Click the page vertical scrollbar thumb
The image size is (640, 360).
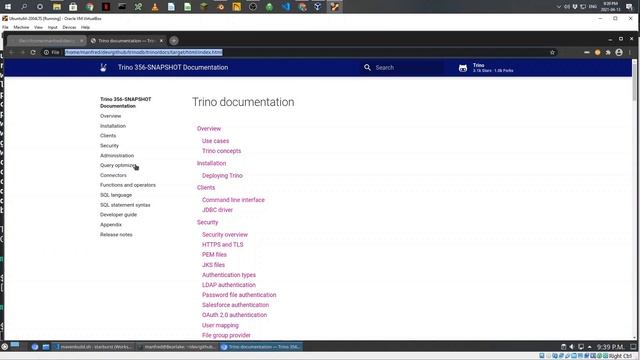[x=634, y=82]
